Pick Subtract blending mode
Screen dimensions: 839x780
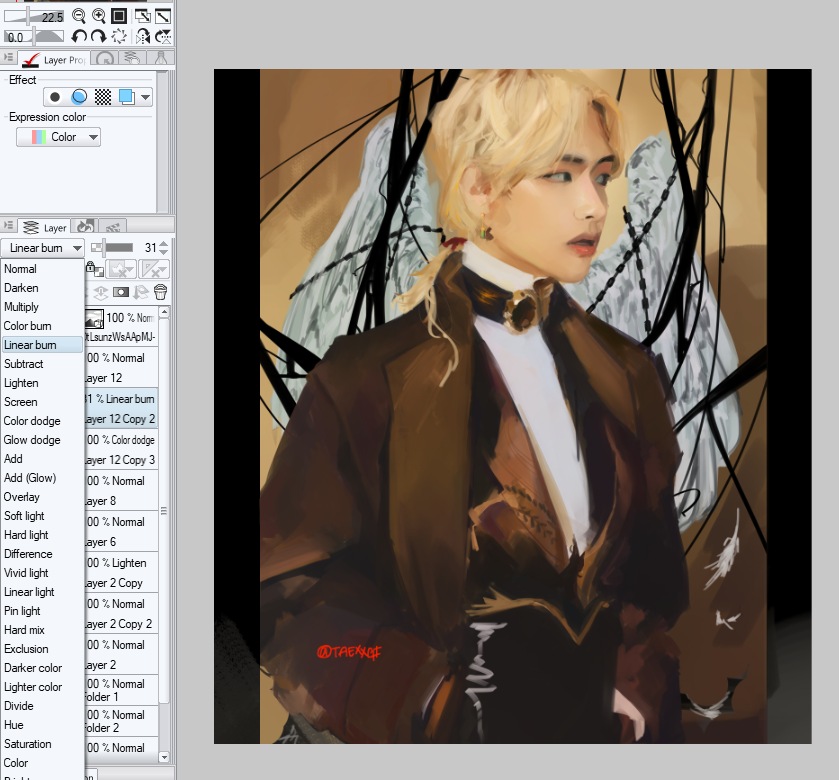pyautogui.click(x=42, y=364)
